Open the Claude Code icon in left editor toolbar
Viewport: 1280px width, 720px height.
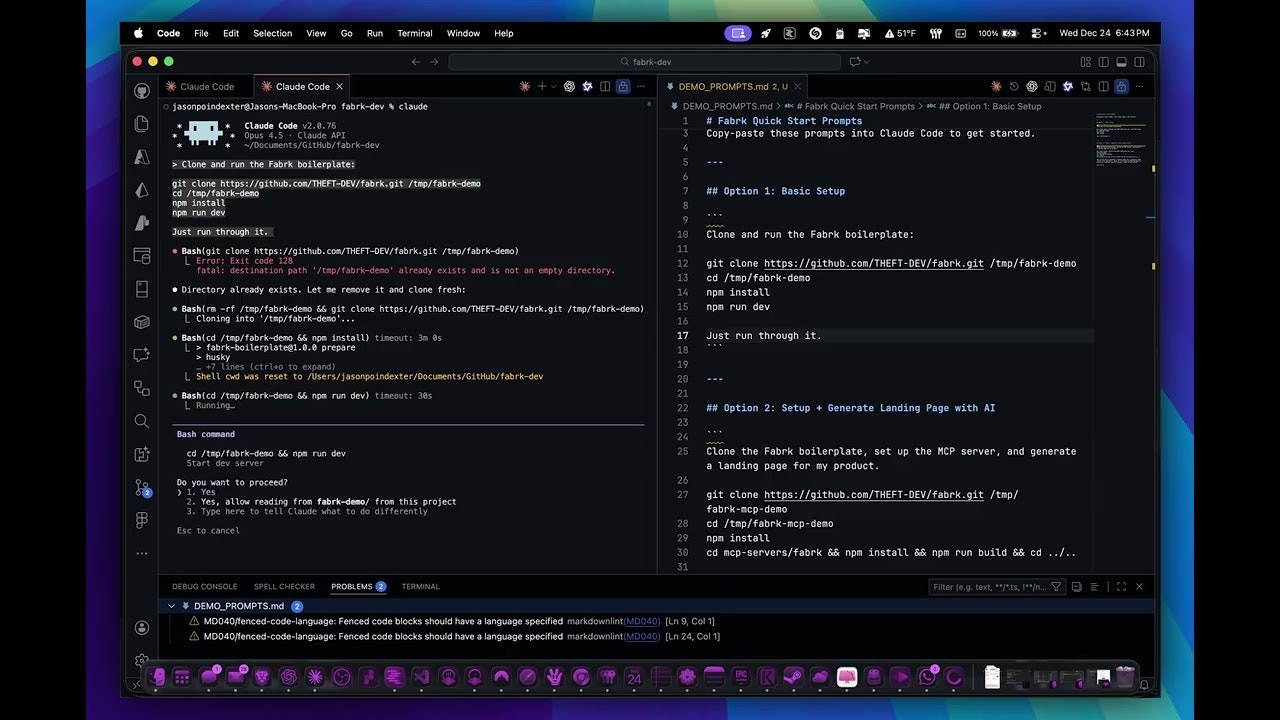tap(524, 86)
